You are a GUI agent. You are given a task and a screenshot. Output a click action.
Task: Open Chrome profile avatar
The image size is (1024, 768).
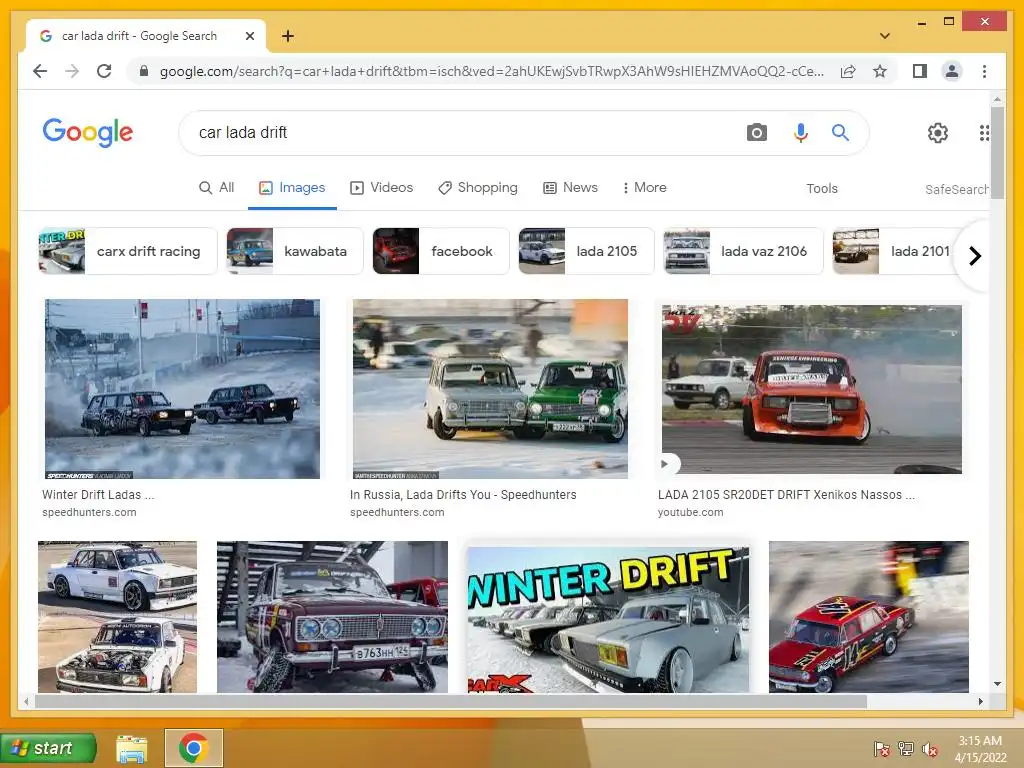pos(952,71)
